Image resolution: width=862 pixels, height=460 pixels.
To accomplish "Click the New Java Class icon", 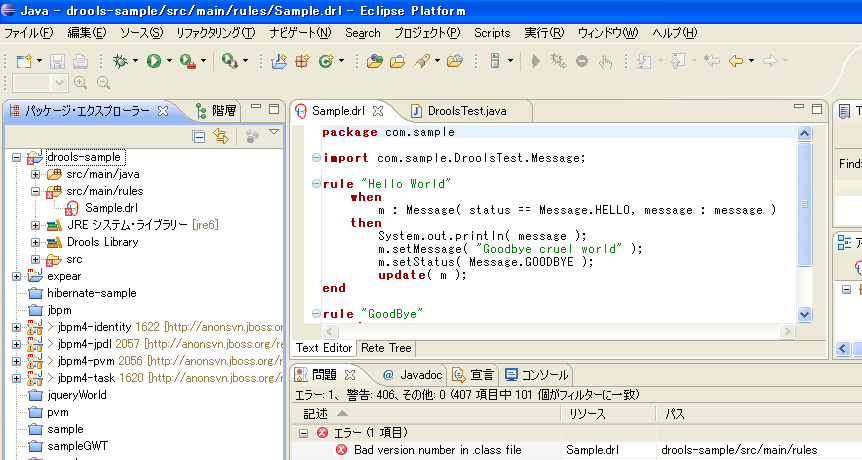I will (325, 61).
